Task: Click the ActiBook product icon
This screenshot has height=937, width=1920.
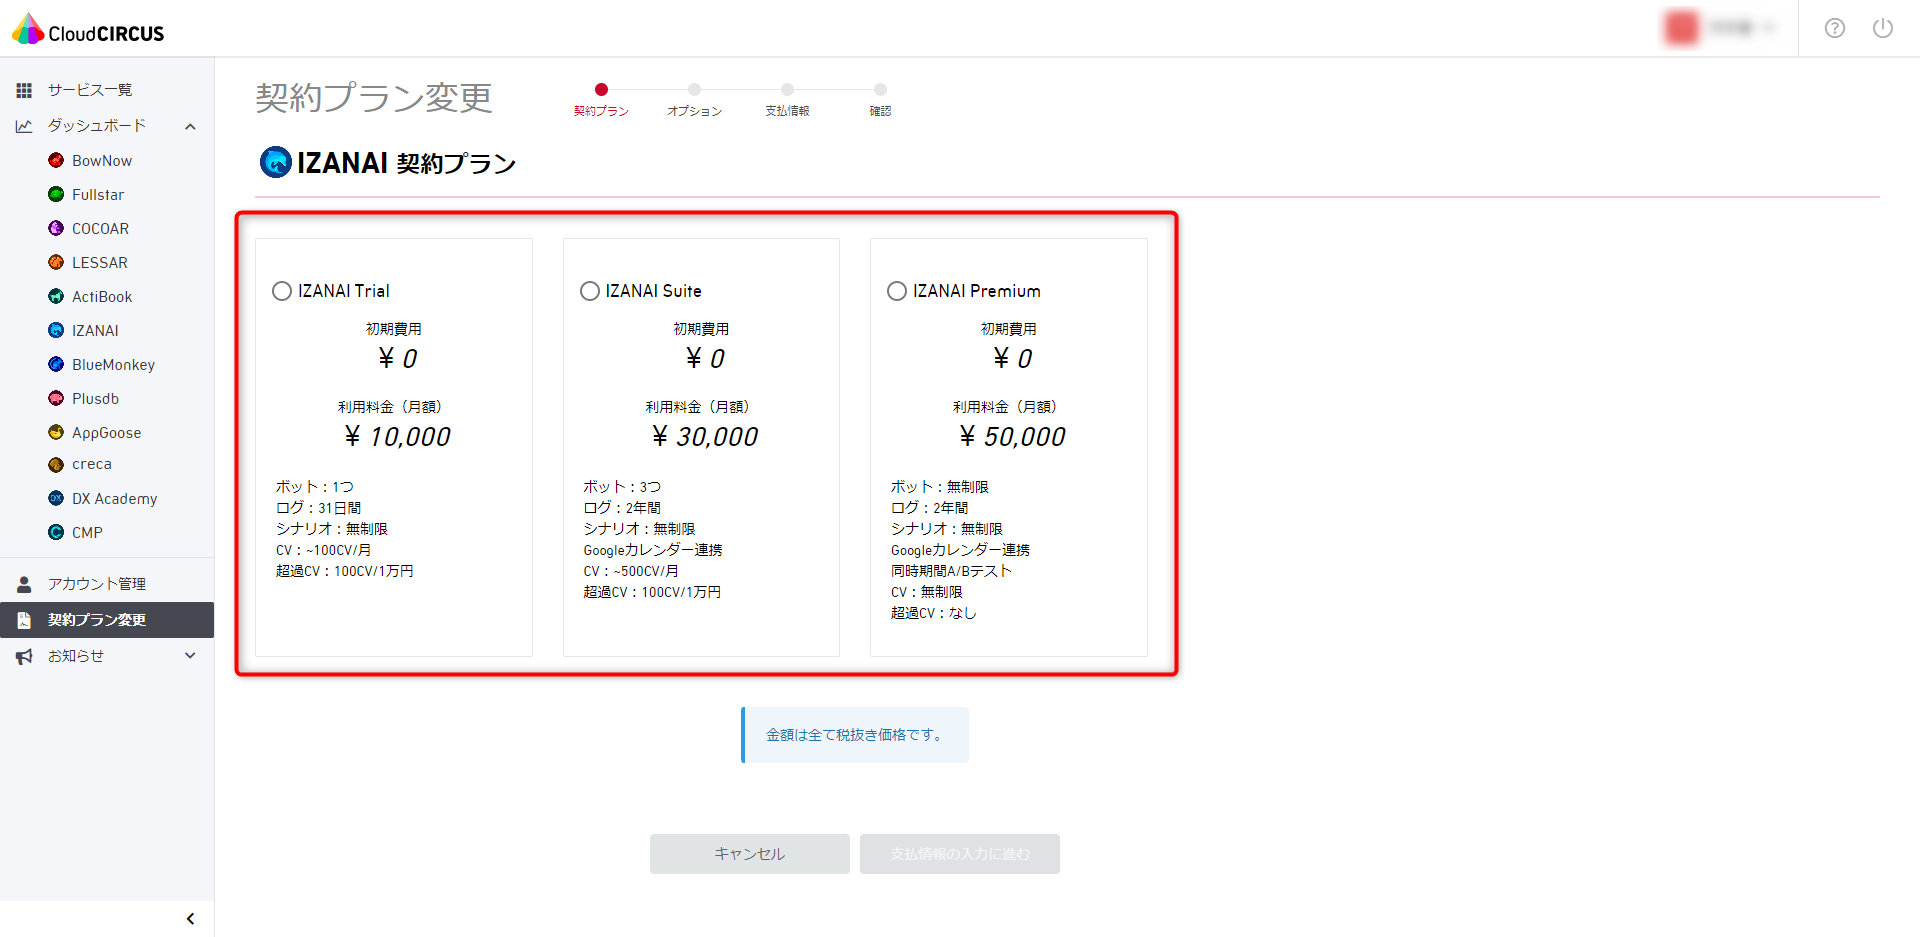Action: (x=56, y=296)
